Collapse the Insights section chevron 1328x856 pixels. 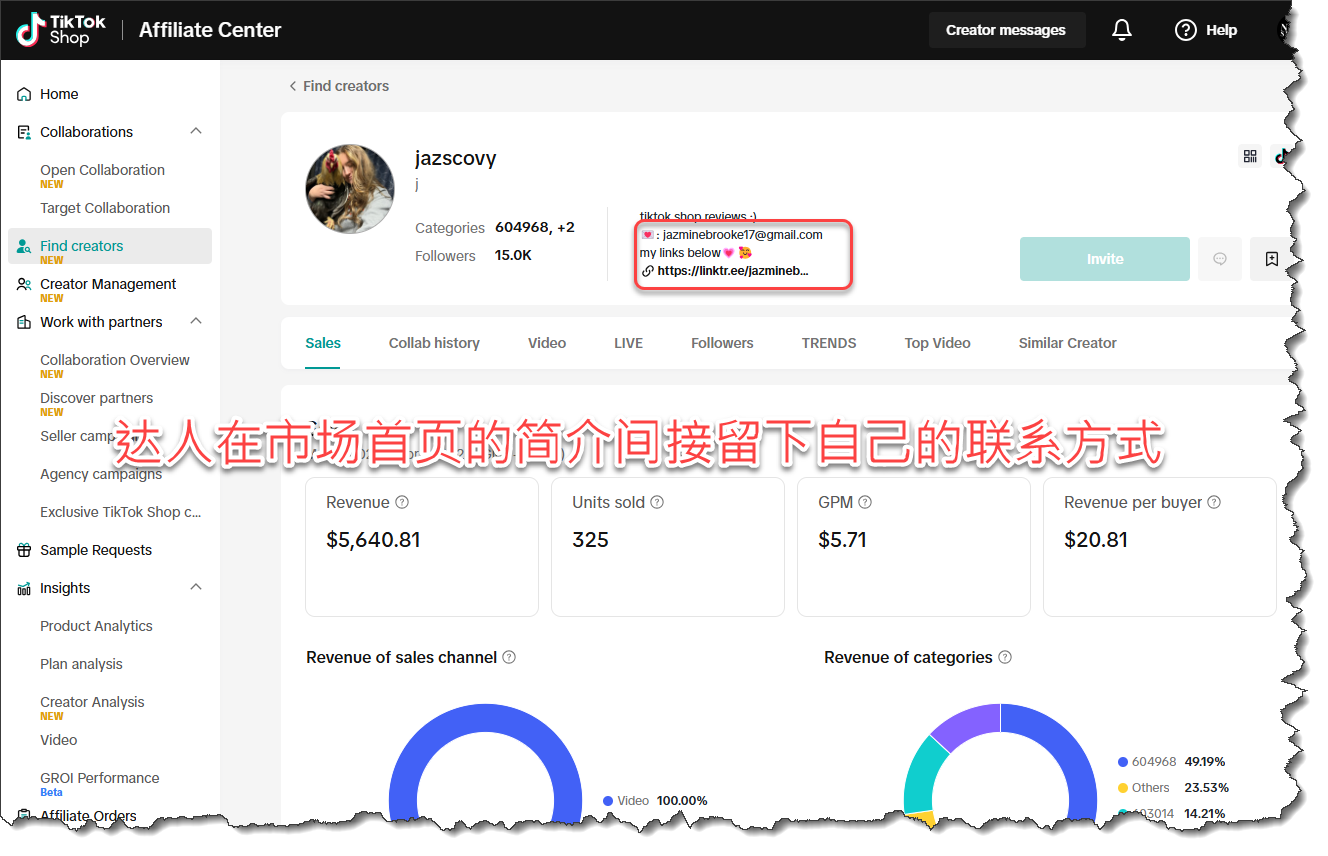tap(196, 587)
